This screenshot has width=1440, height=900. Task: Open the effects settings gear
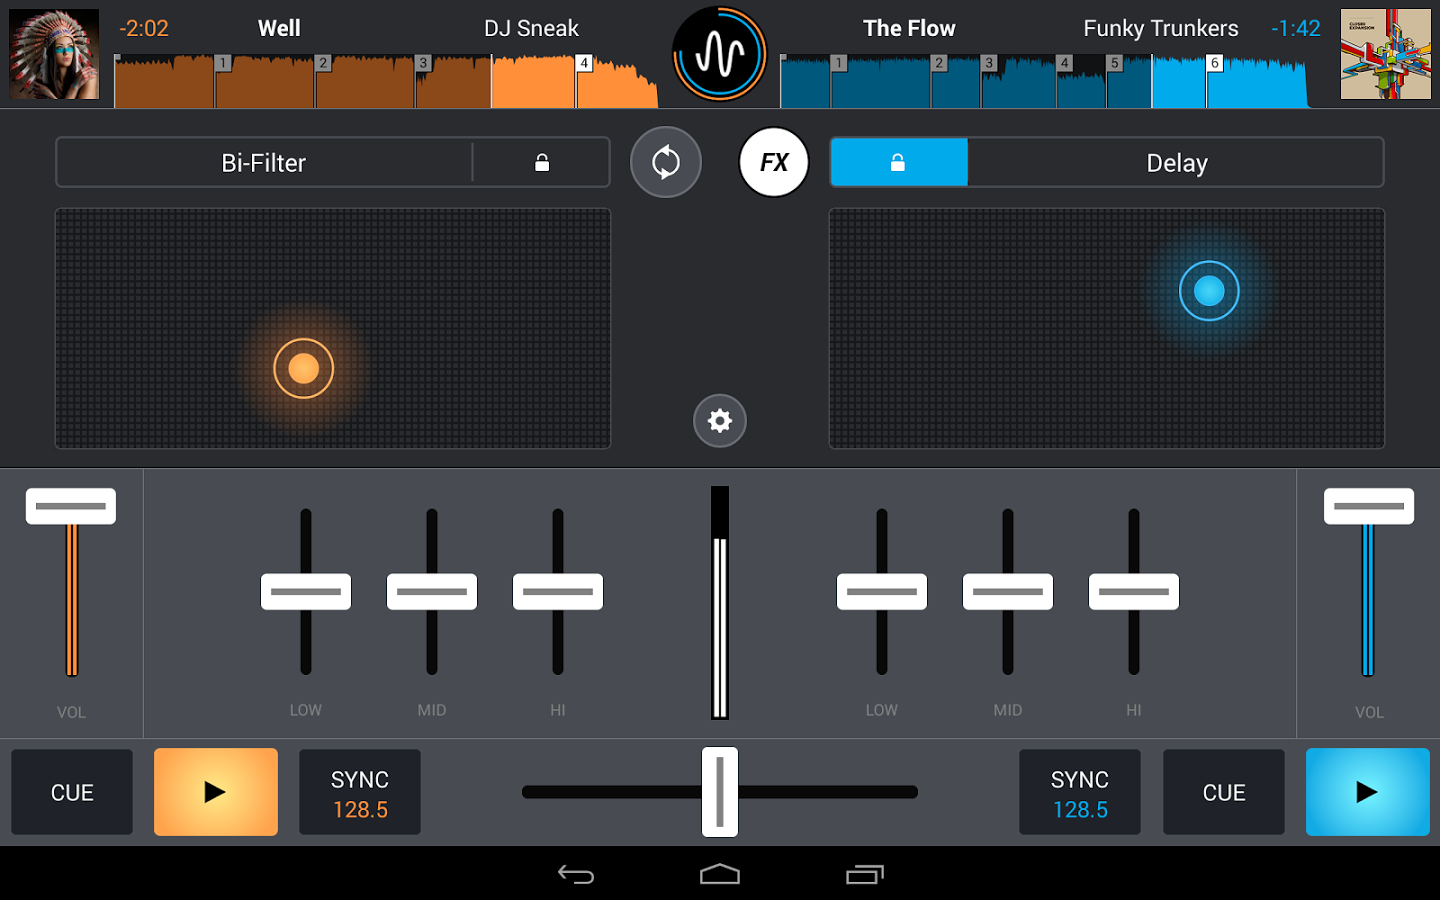pyautogui.click(x=719, y=421)
